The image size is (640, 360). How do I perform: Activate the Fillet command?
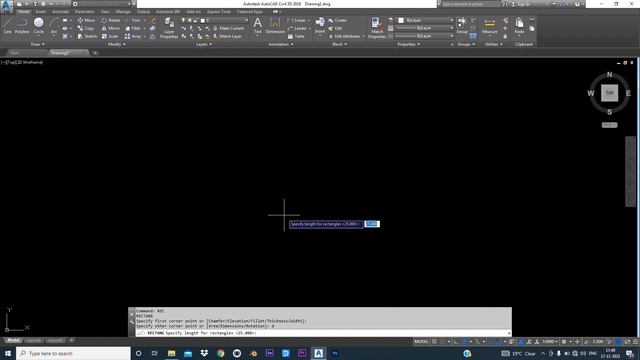coord(133,28)
